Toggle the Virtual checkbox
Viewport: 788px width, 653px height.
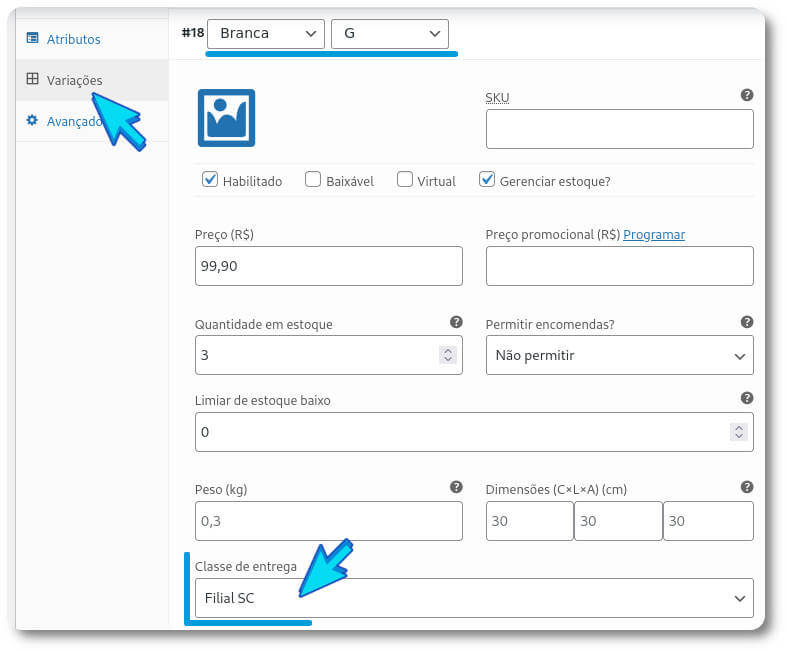[x=405, y=179]
